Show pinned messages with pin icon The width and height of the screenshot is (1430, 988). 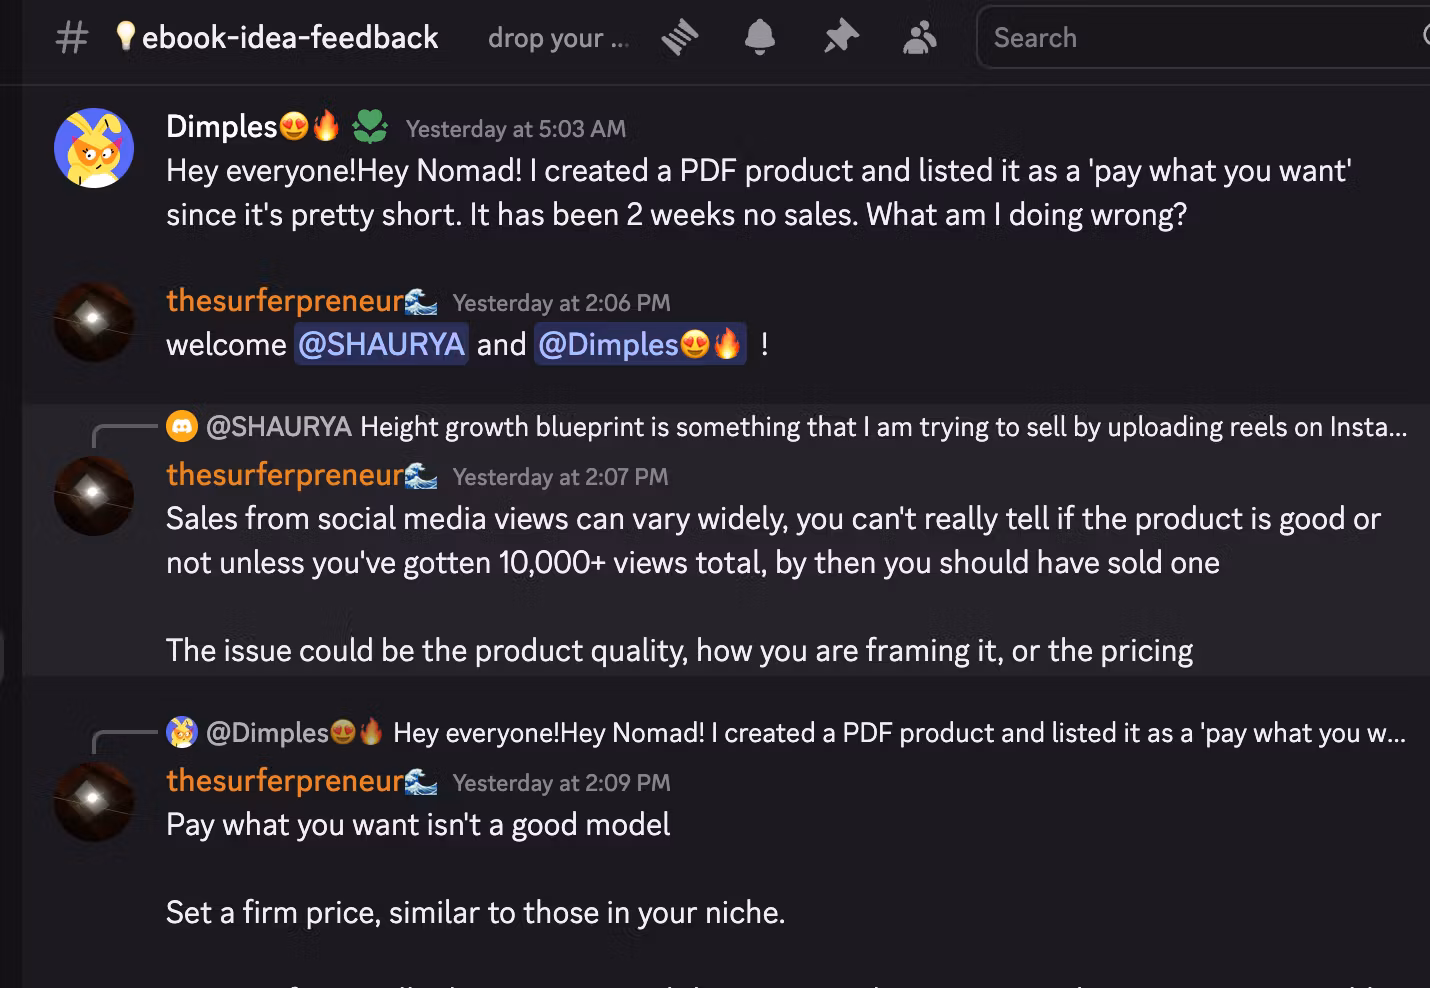pyautogui.click(x=841, y=38)
